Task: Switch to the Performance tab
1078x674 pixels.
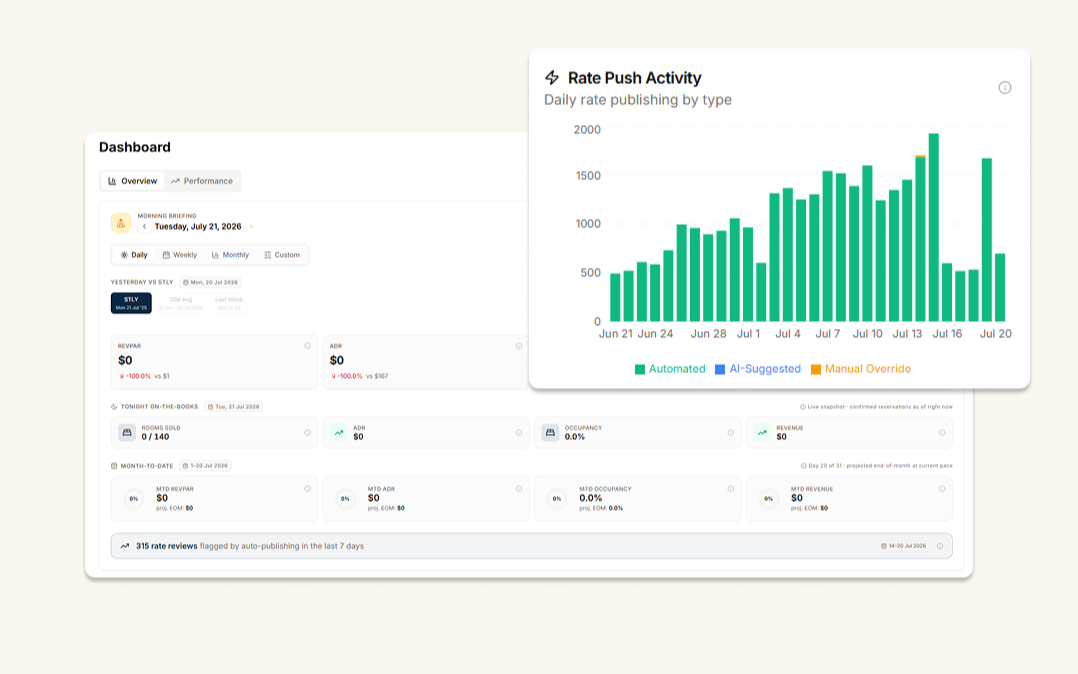Action: pos(202,181)
